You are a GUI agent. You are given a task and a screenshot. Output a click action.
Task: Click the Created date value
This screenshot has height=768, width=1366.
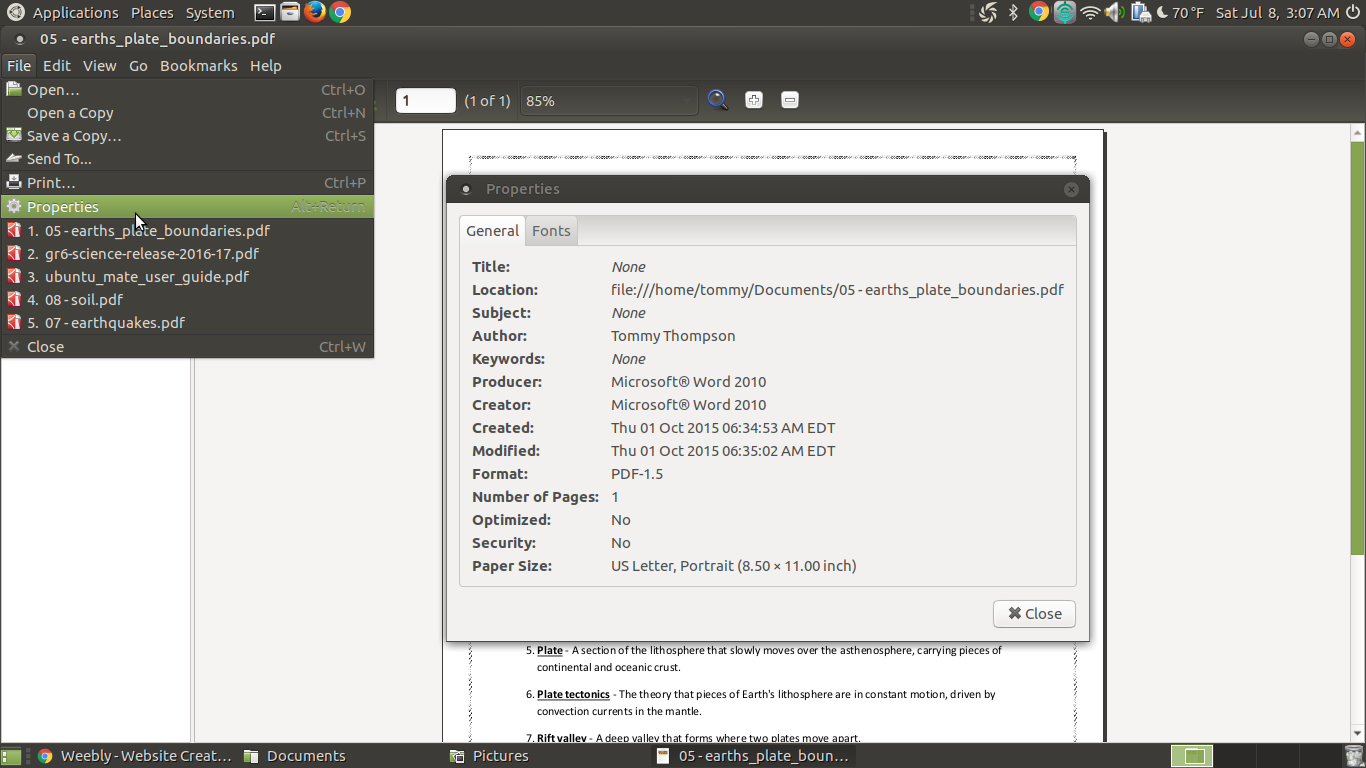[723, 428]
